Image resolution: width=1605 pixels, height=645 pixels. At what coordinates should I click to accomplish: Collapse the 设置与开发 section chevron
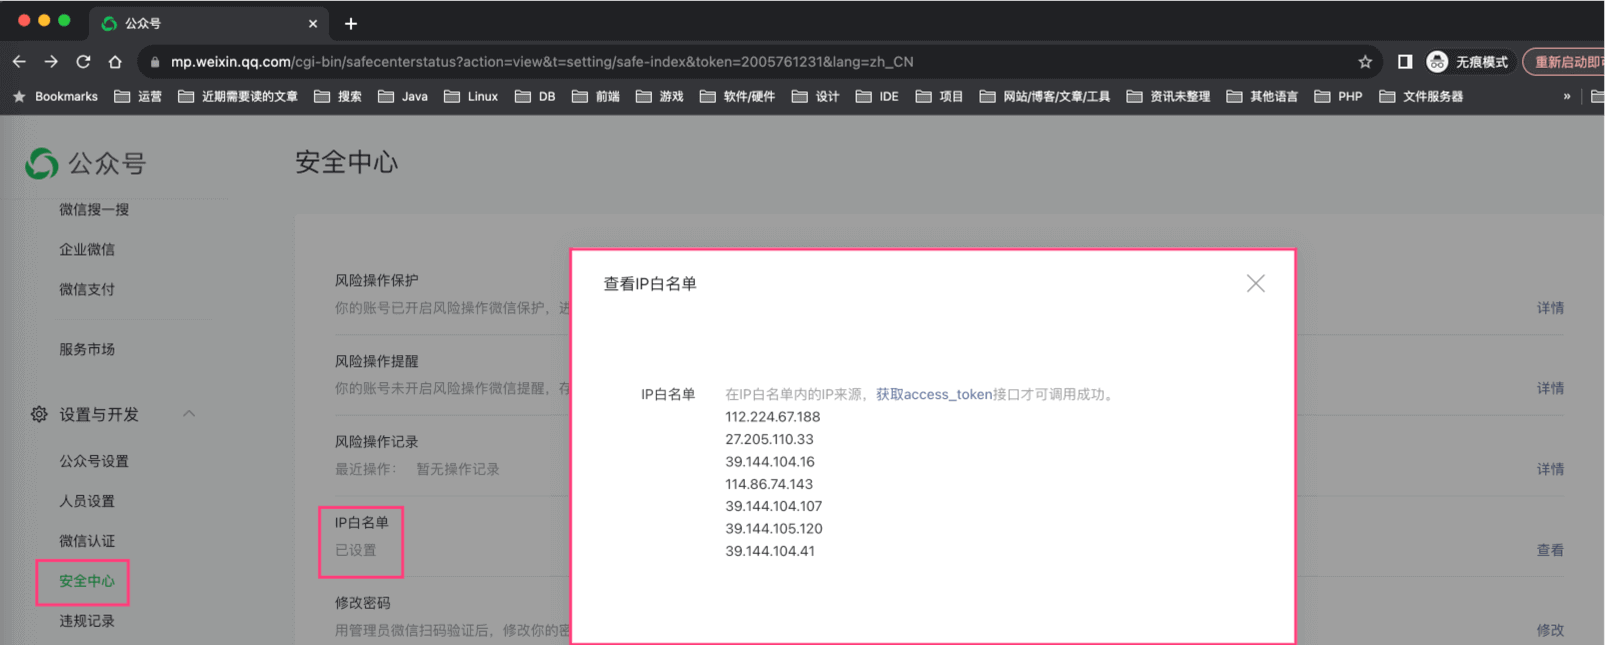pyautogui.click(x=189, y=414)
